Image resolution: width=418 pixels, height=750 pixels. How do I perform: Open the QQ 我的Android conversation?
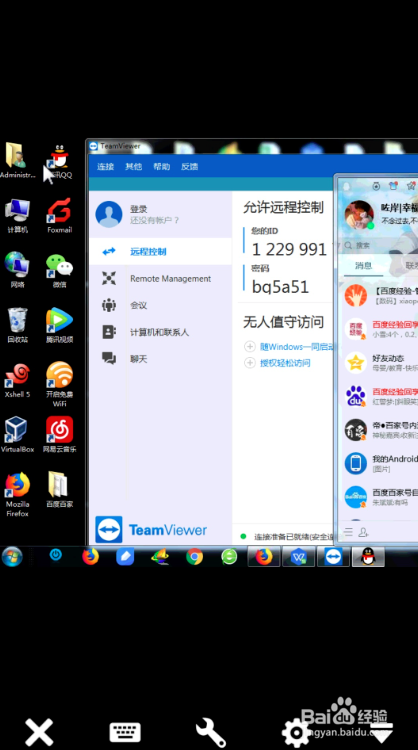(x=380, y=463)
